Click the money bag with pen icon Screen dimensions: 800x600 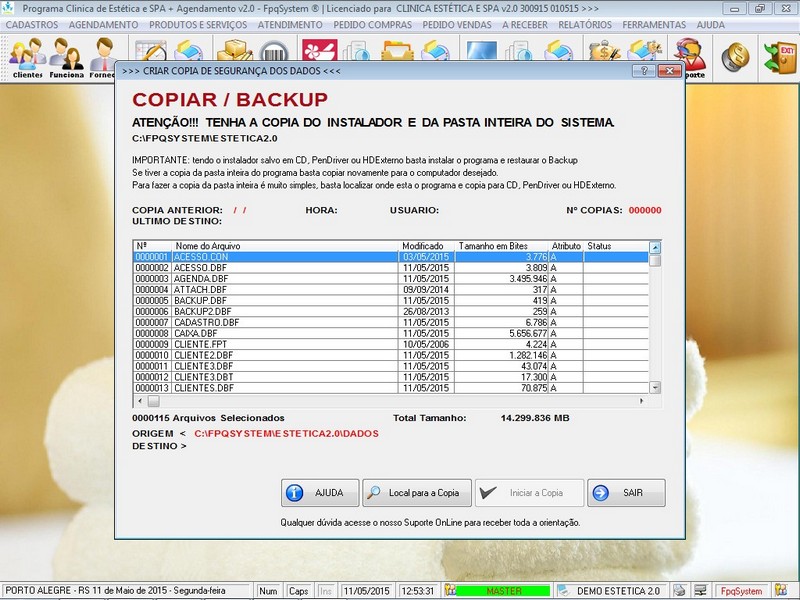(604, 50)
